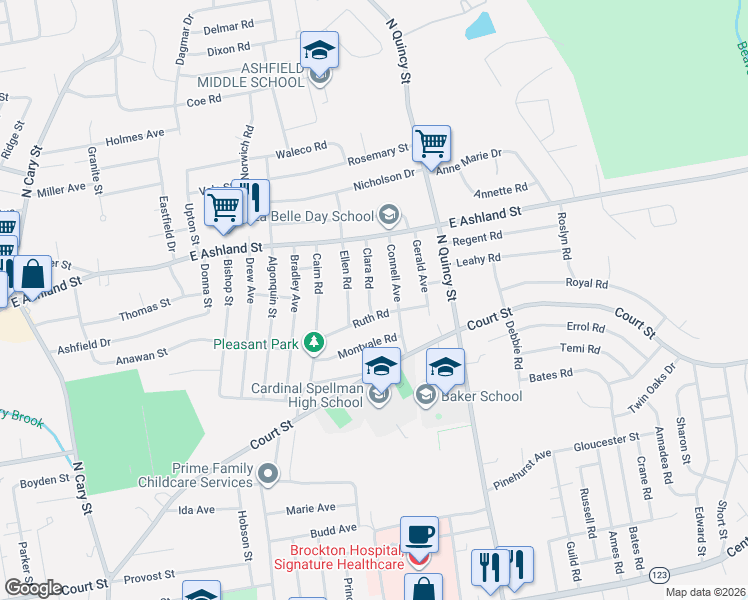The width and height of the screenshot is (748, 600).
Task: Click the Nicholson Dr street label
Action: click(384, 180)
